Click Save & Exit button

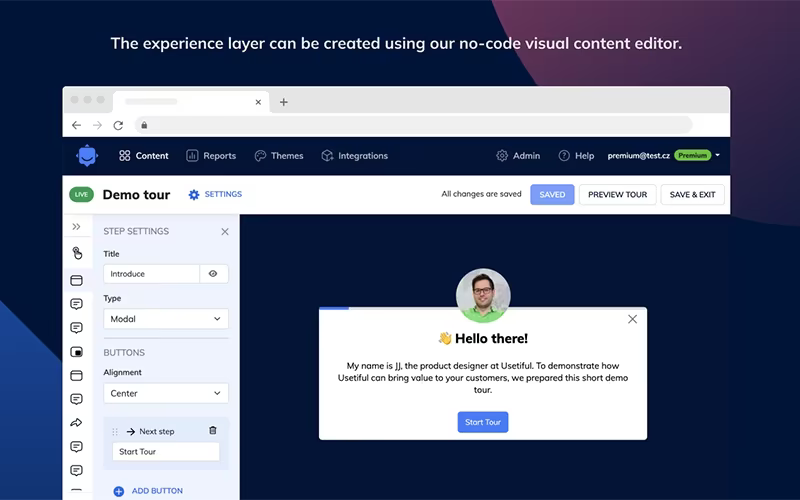pos(692,194)
